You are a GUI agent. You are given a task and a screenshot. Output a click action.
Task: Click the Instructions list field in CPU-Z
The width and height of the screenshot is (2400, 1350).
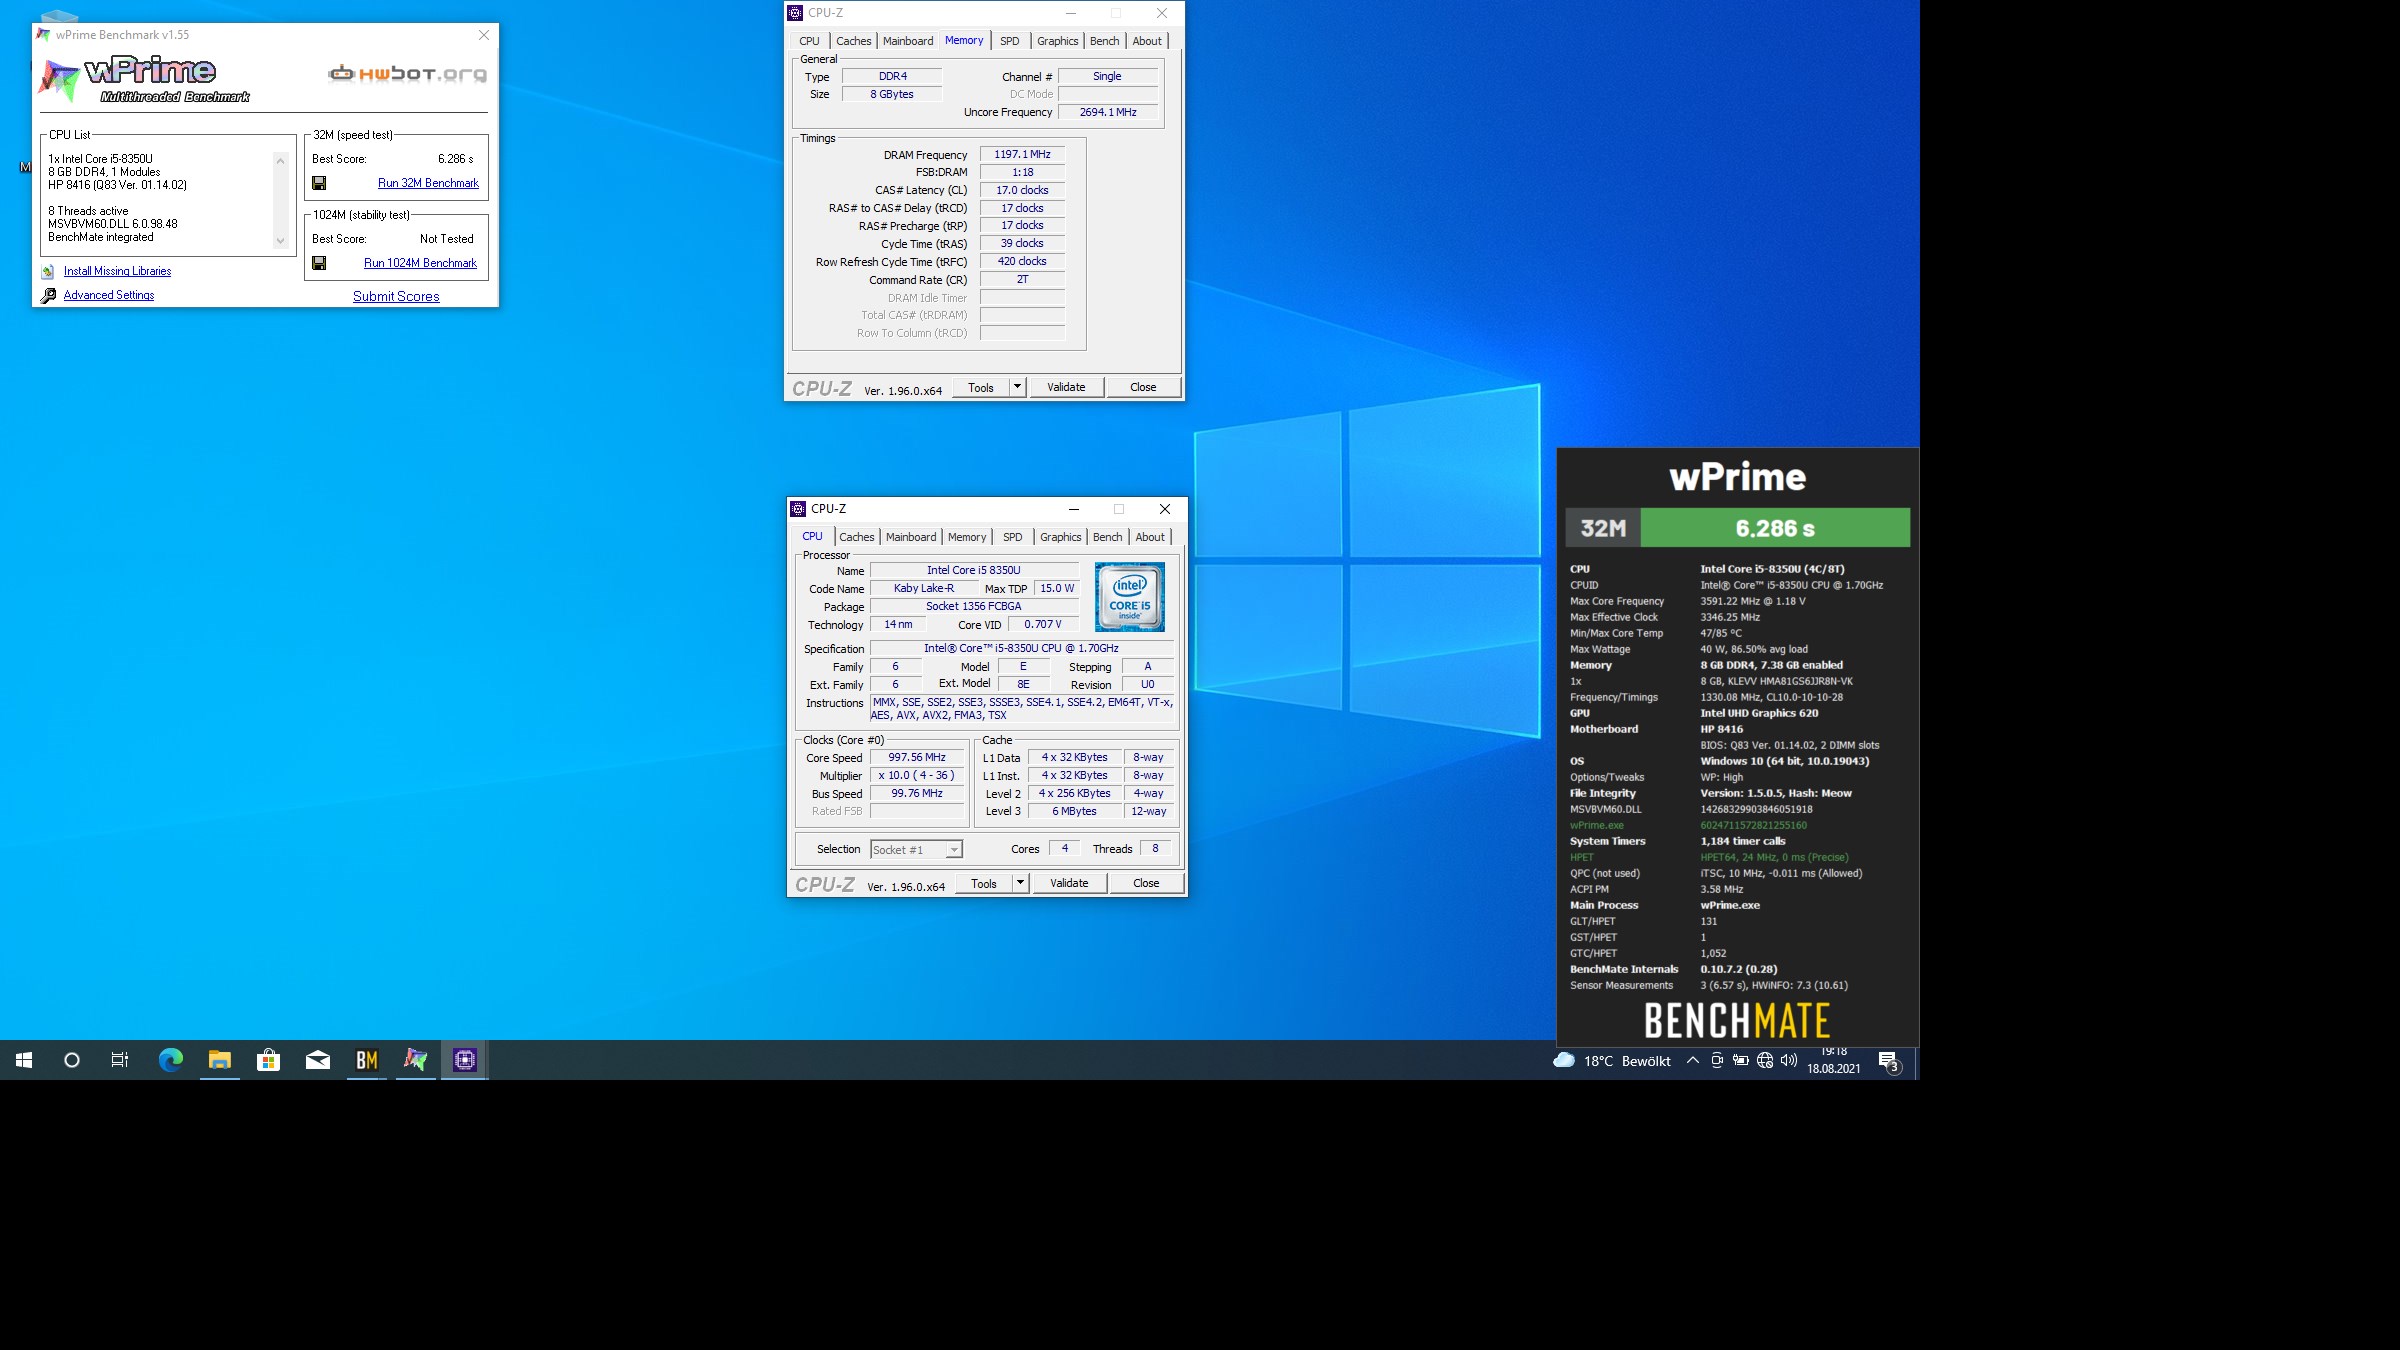tap(1022, 709)
